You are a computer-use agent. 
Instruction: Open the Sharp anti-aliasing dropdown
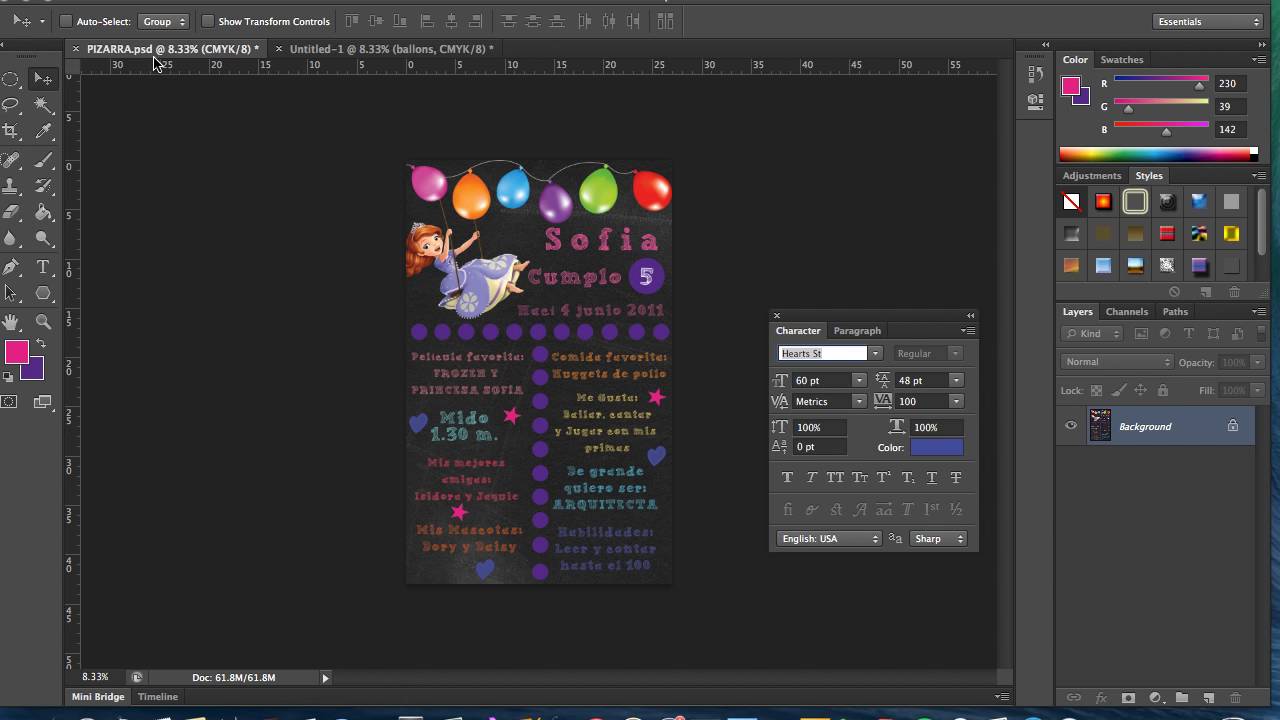[938, 538]
